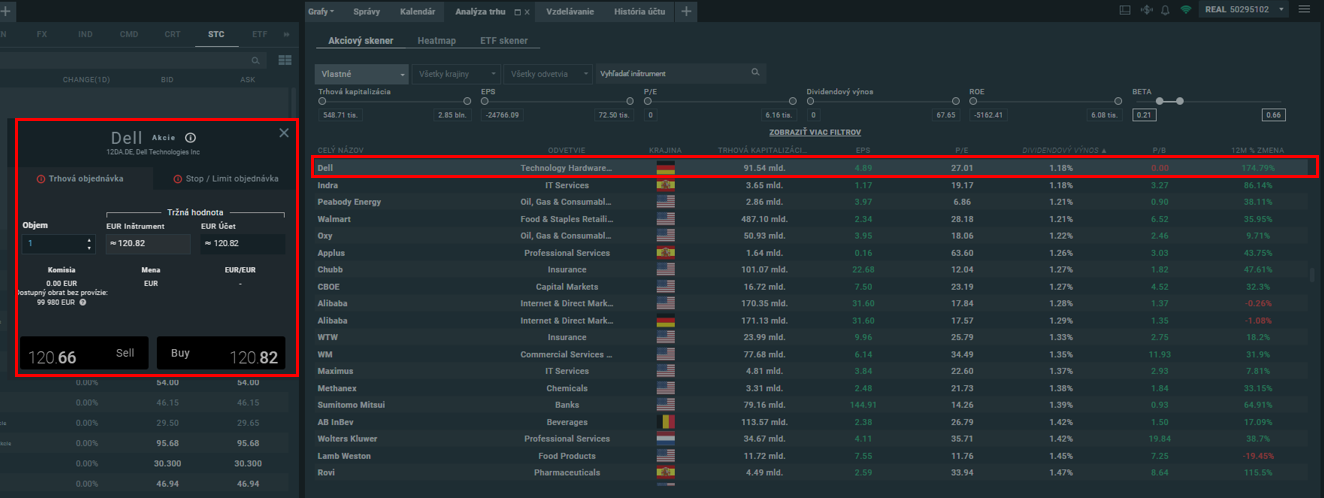Click the ZOBRAZIŤ VIAC FILTROV link

click(814, 132)
